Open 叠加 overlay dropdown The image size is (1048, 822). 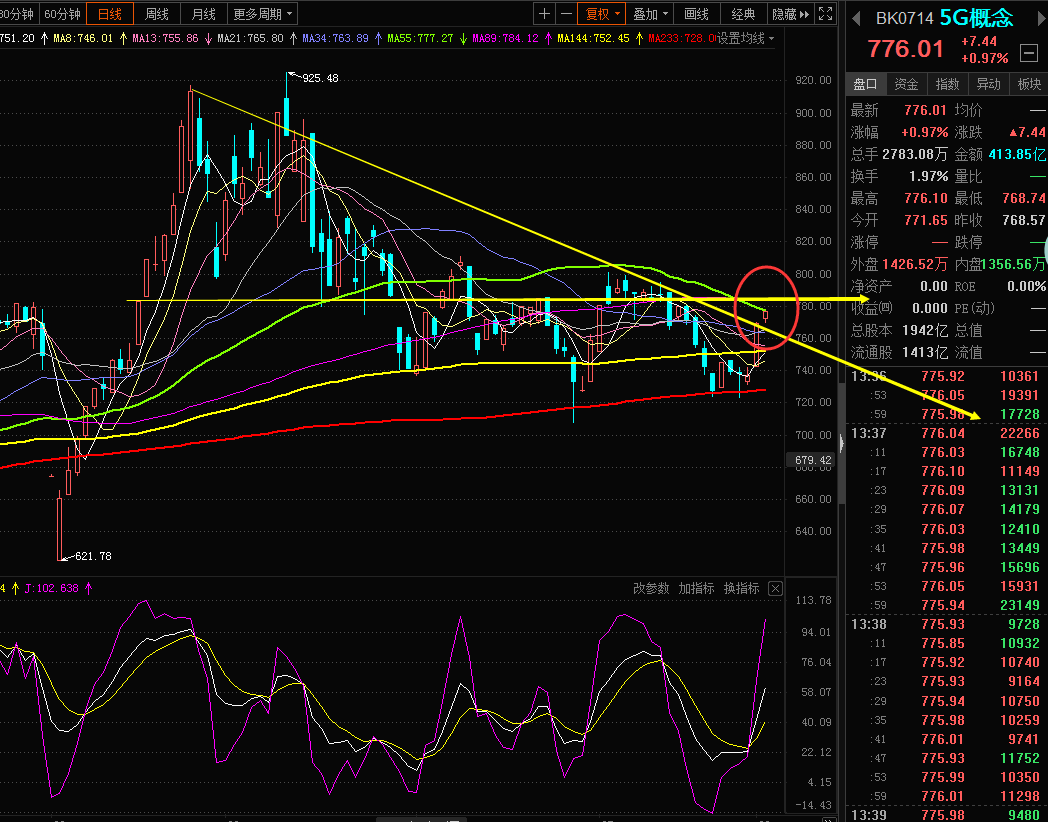[650, 14]
